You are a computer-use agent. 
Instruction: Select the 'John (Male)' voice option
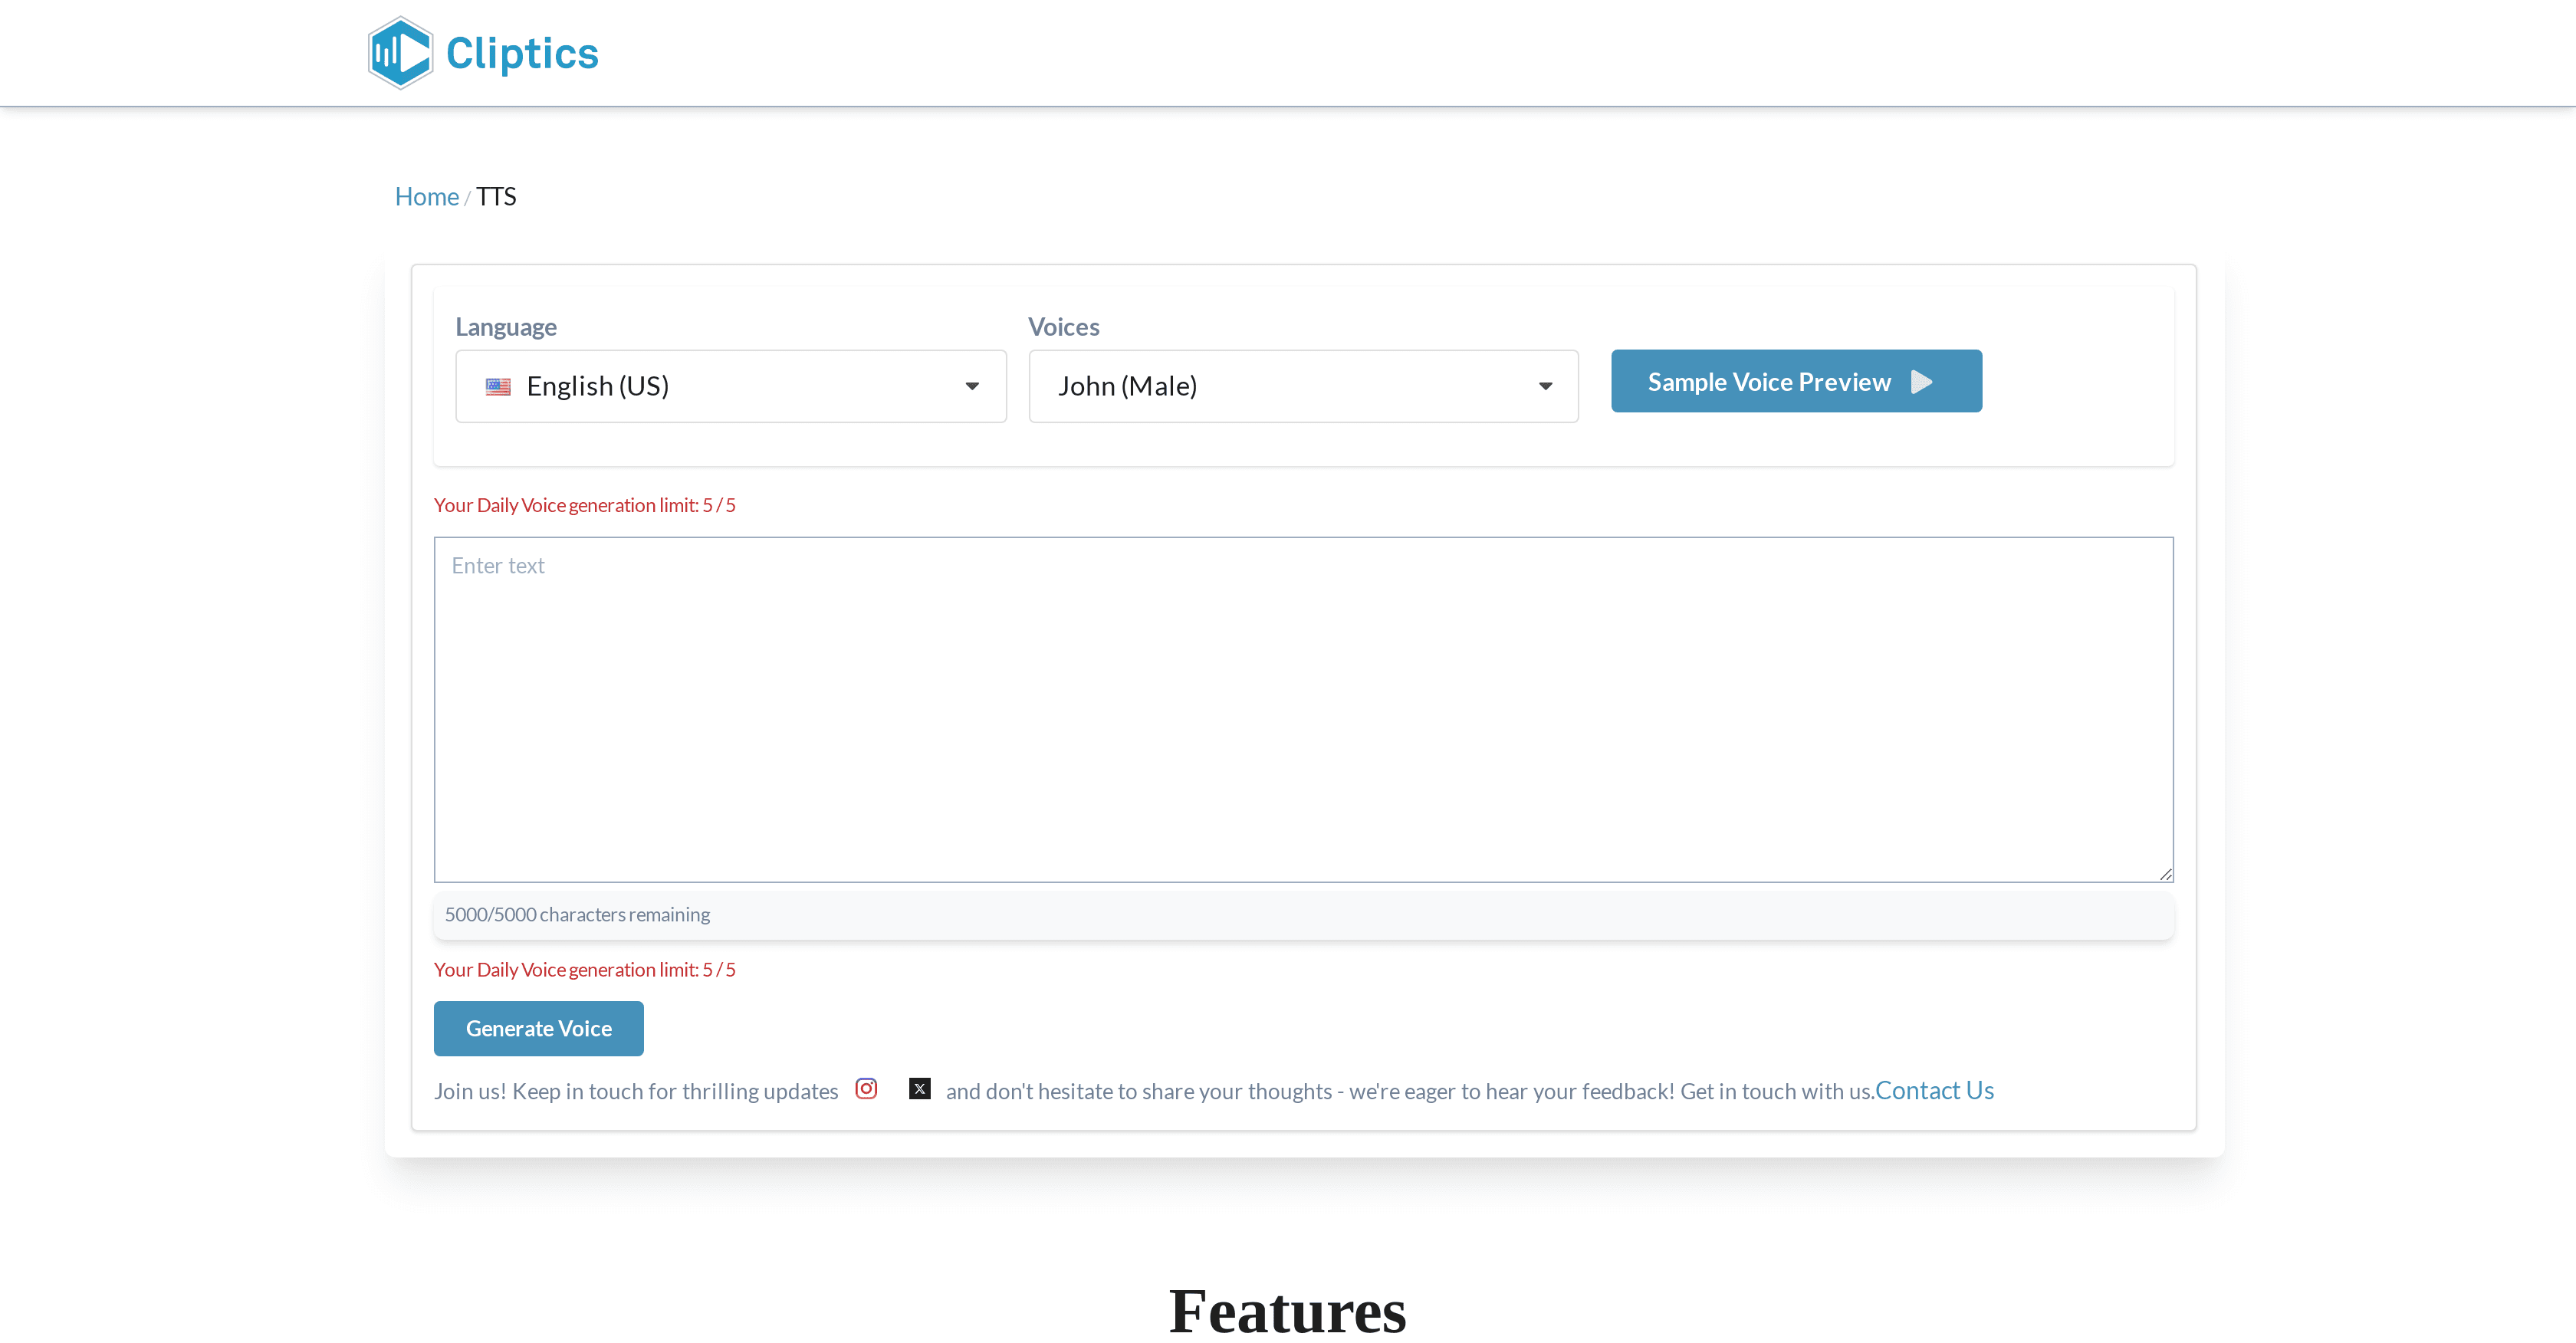[1129, 386]
